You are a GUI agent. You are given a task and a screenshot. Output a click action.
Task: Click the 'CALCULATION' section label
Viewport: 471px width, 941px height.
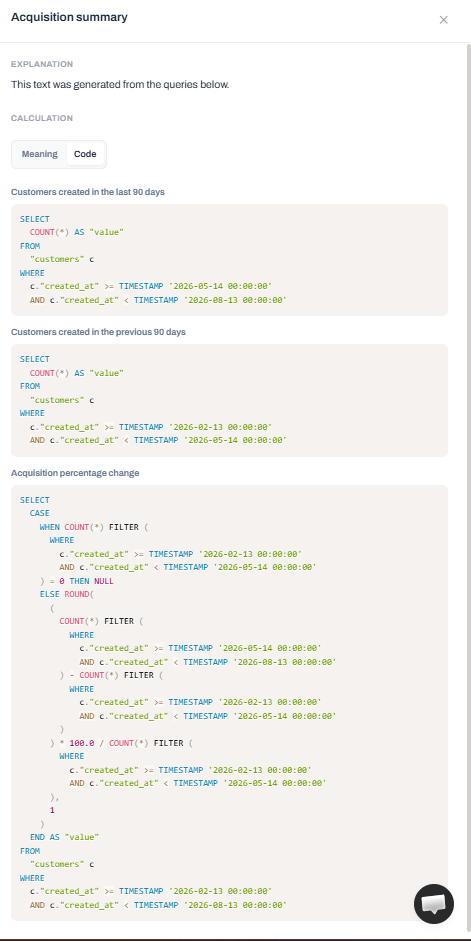click(42, 118)
